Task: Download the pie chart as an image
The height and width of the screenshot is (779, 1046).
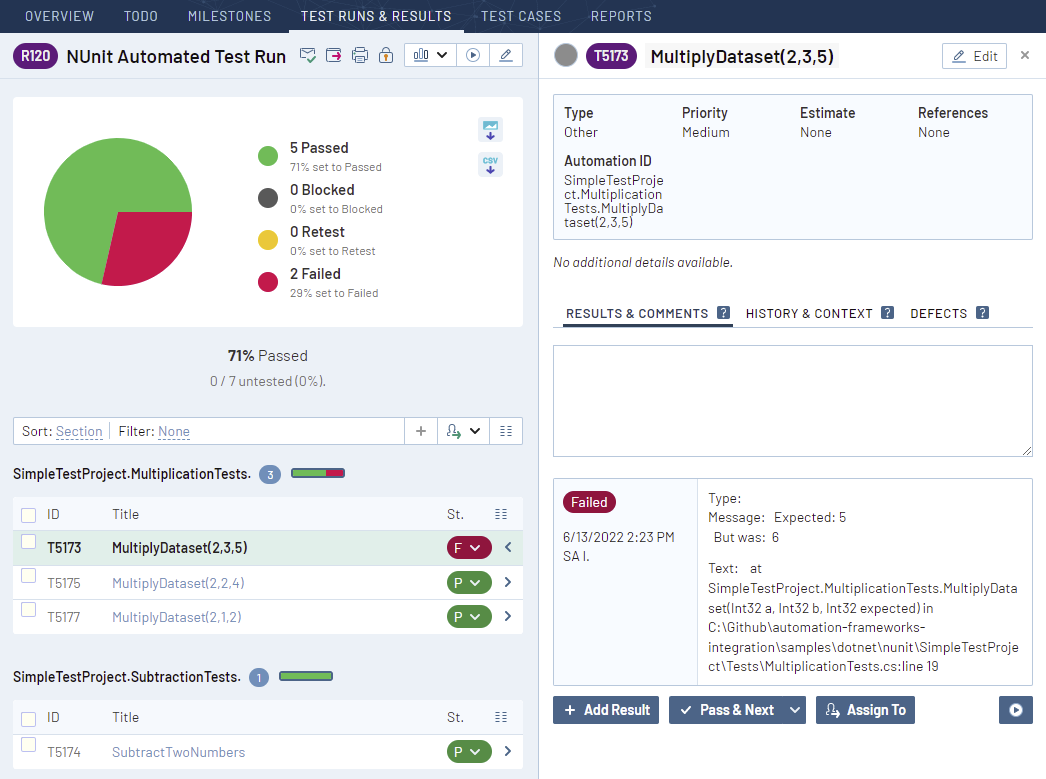Action: pyautogui.click(x=490, y=130)
